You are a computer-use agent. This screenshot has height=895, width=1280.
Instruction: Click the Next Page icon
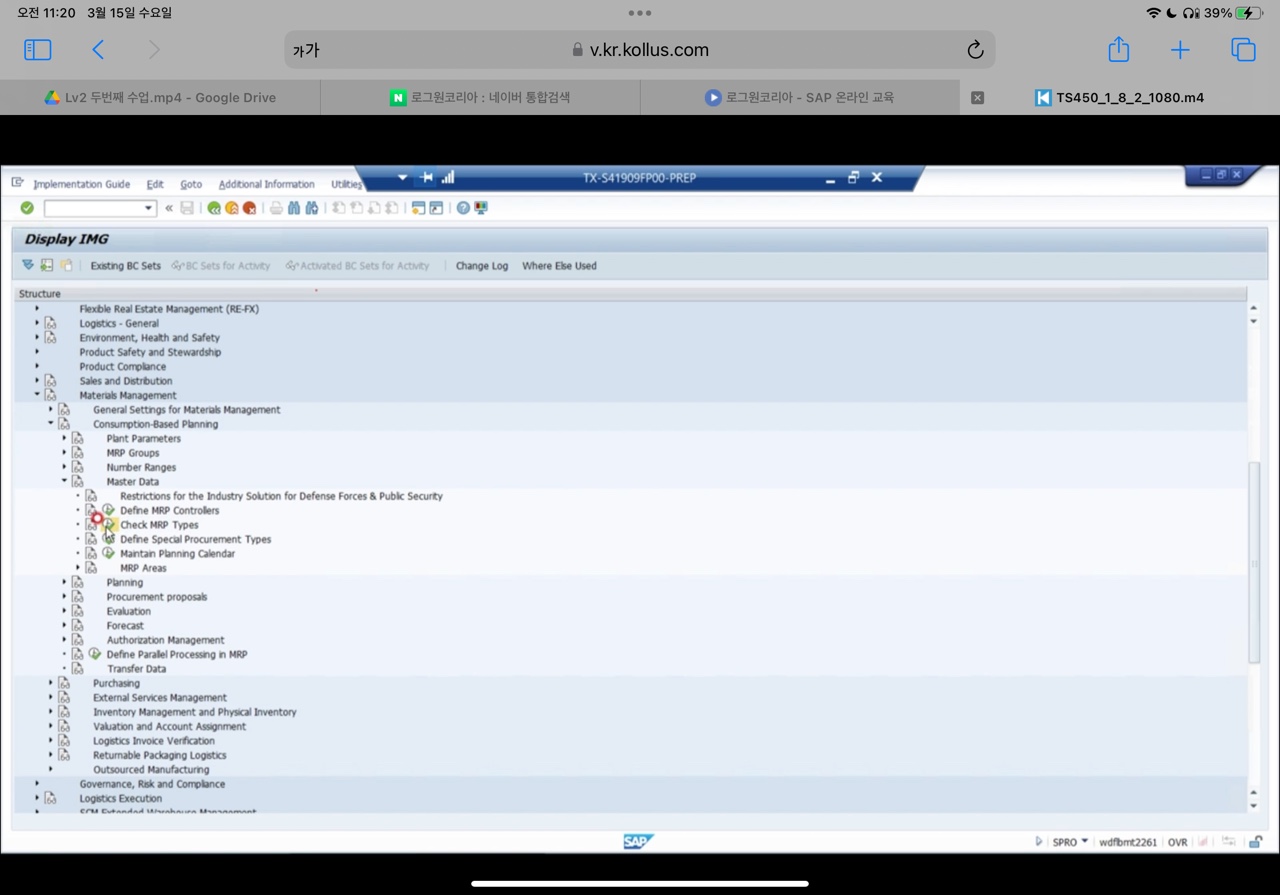(374, 208)
